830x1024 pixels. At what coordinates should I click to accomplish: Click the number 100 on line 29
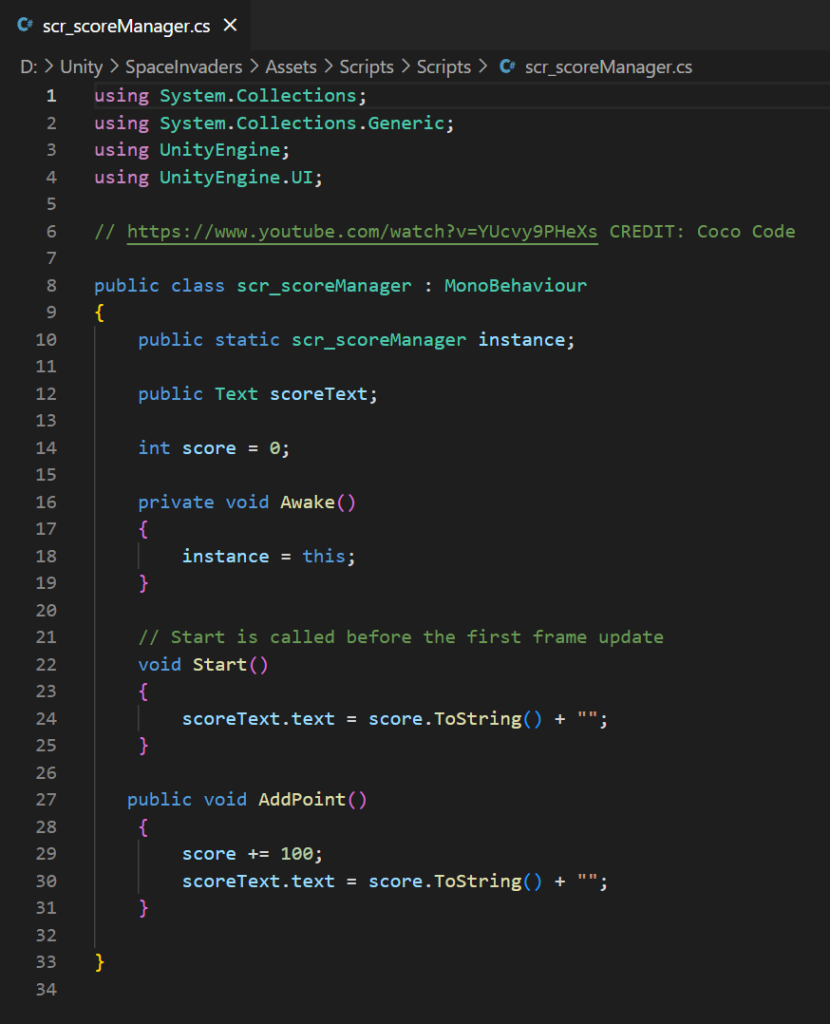coord(297,854)
